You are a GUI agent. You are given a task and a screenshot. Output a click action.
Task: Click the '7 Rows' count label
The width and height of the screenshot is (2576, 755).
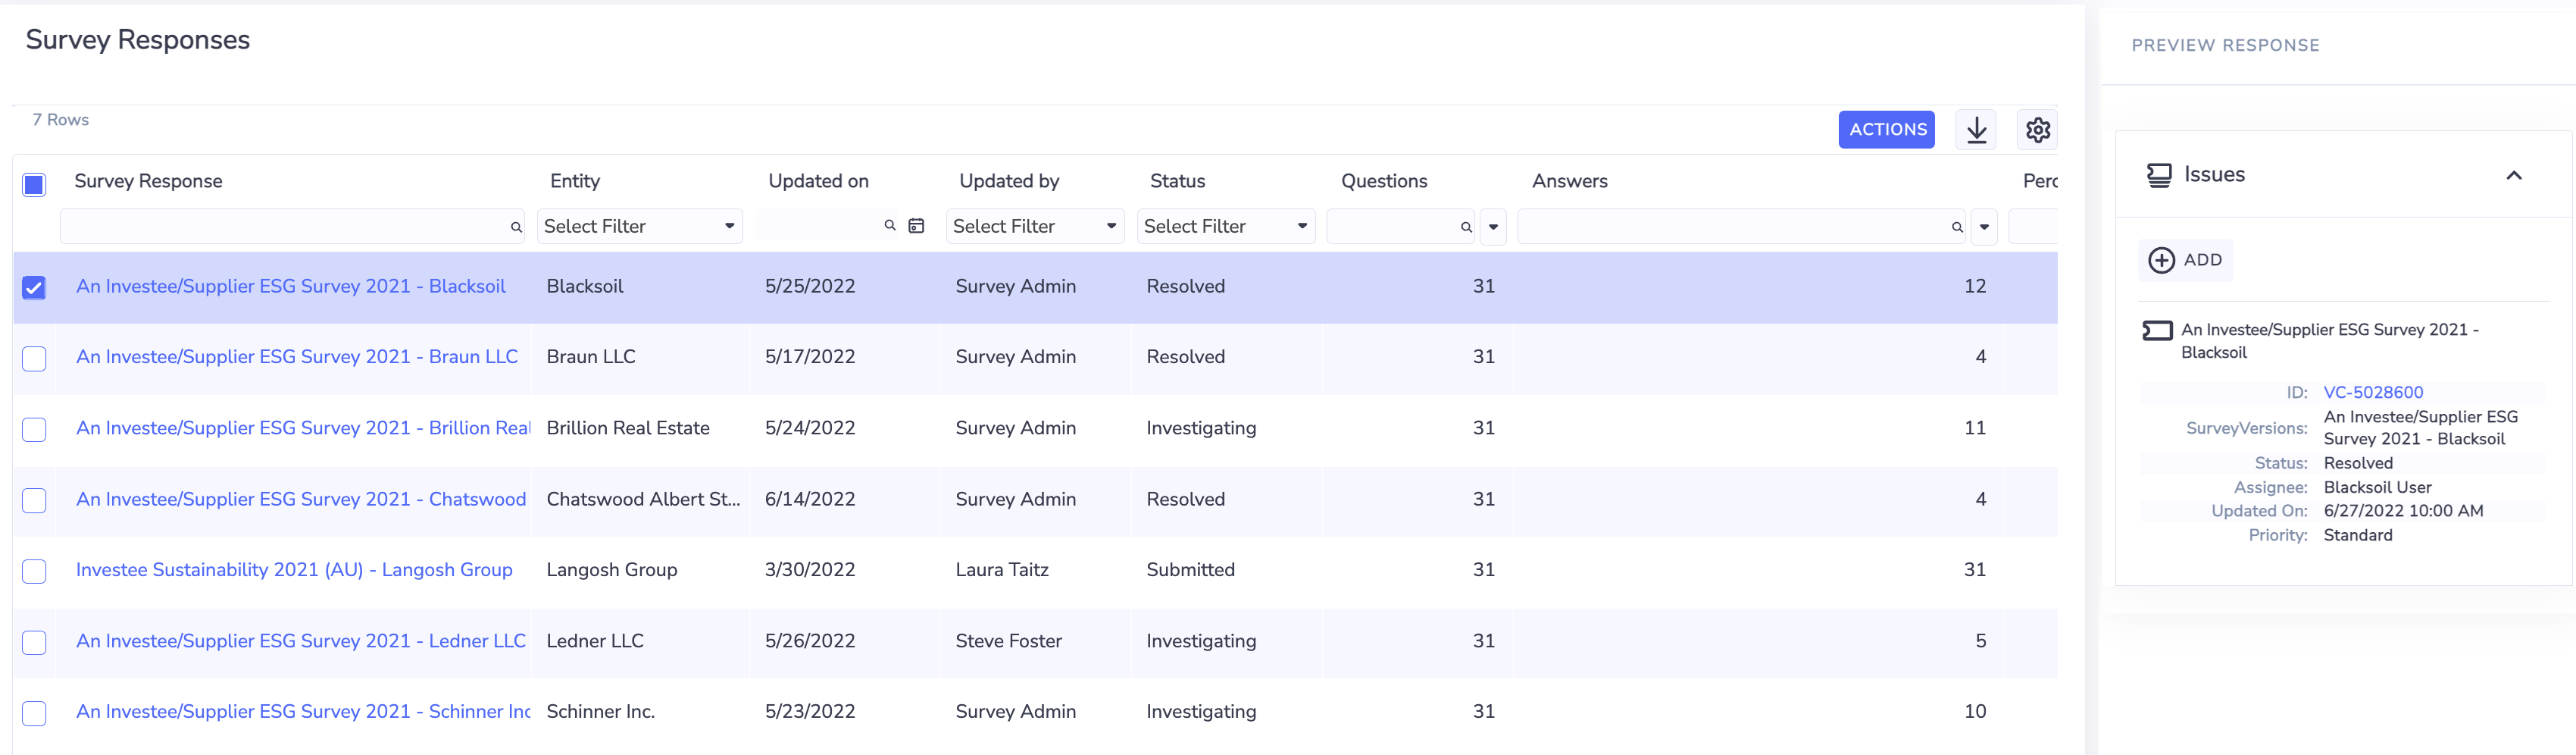click(x=60, y=120)
